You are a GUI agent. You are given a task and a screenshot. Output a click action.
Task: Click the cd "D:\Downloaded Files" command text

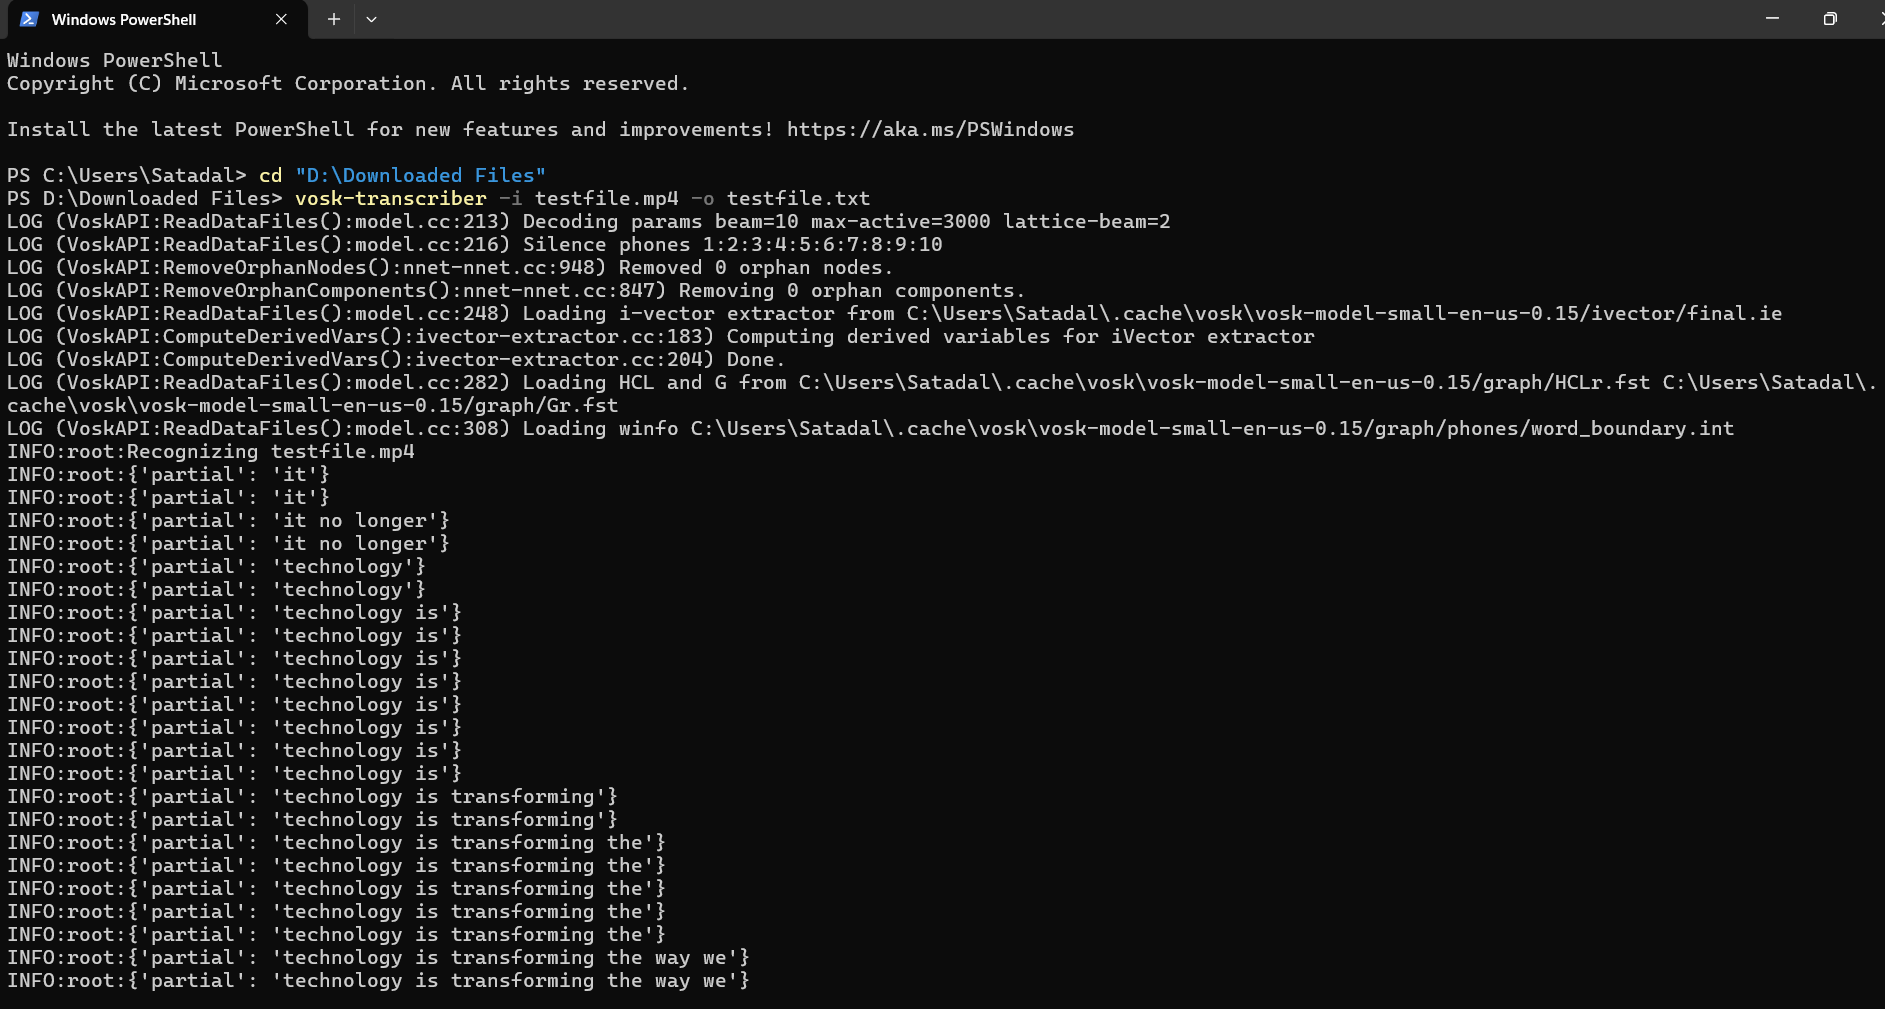[x=402, y=175]
